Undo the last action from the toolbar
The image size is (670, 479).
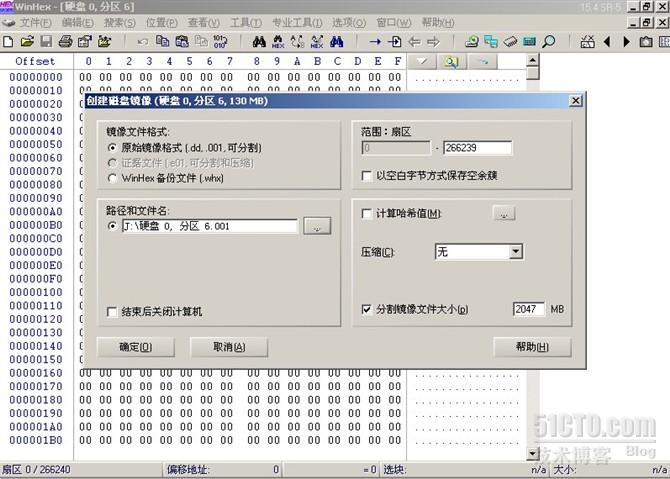pyautogui.click(x=143, y=41)
